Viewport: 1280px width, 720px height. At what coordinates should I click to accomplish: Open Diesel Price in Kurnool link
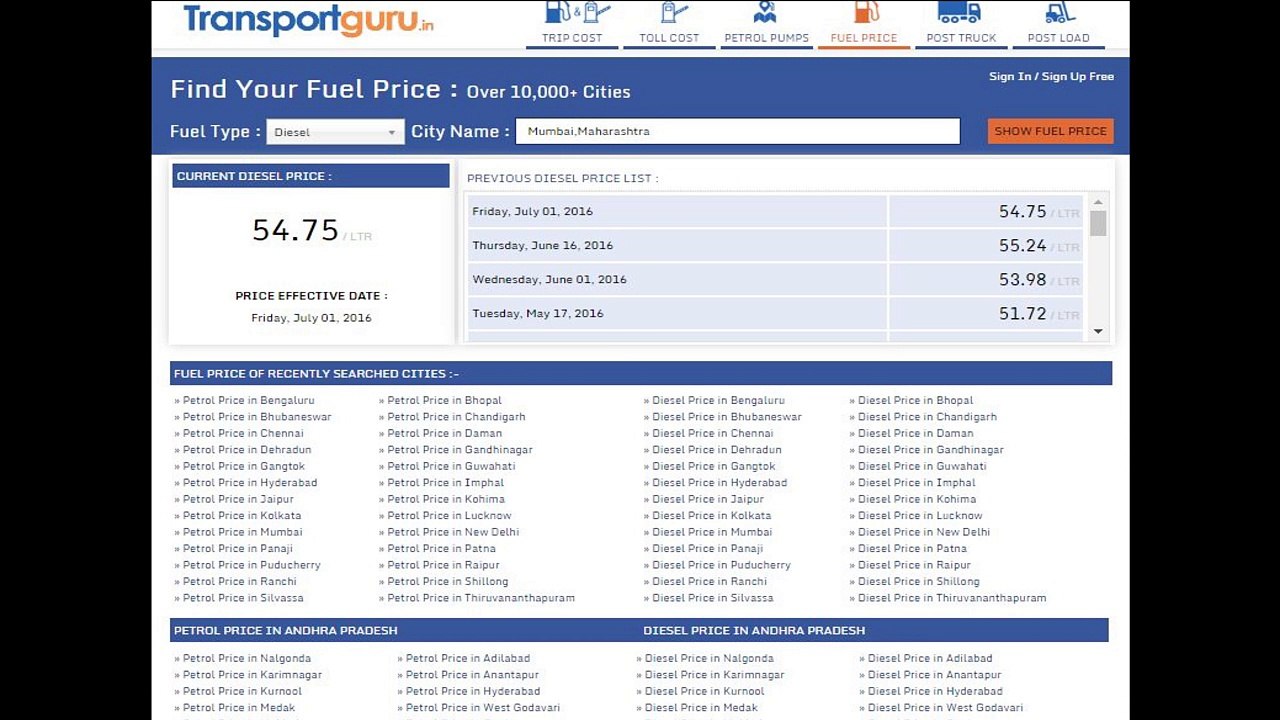(704, 691)
